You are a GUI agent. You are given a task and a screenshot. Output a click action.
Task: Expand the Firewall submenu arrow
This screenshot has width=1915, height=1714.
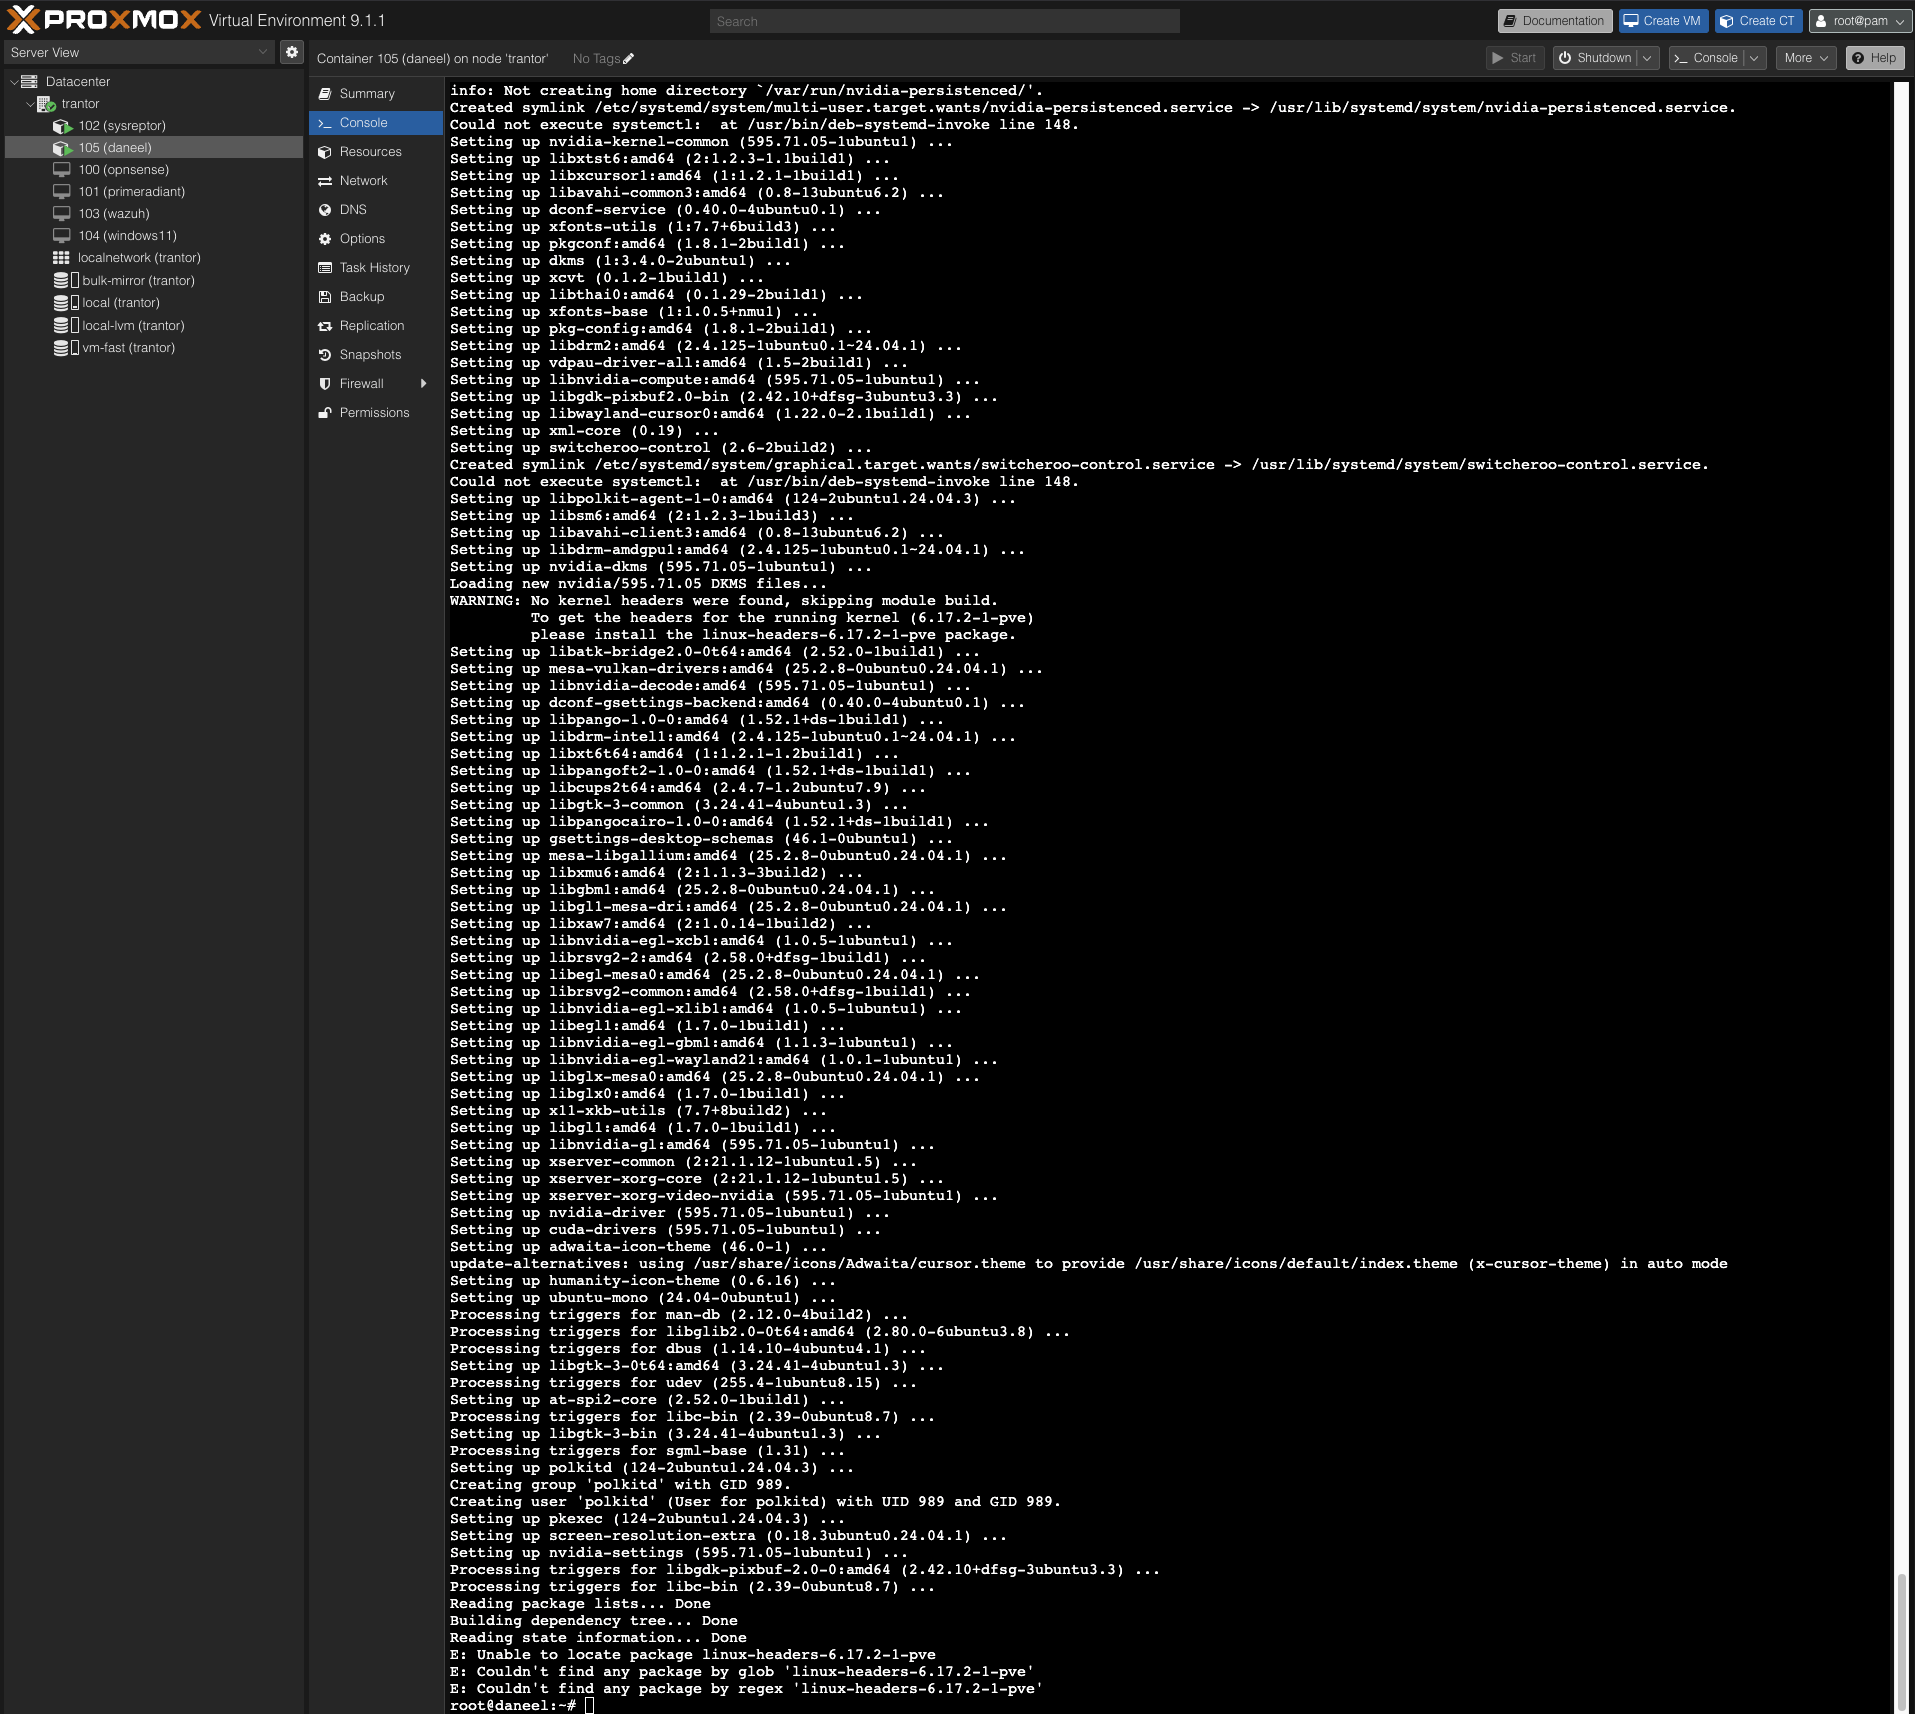[x=424, y=384]
